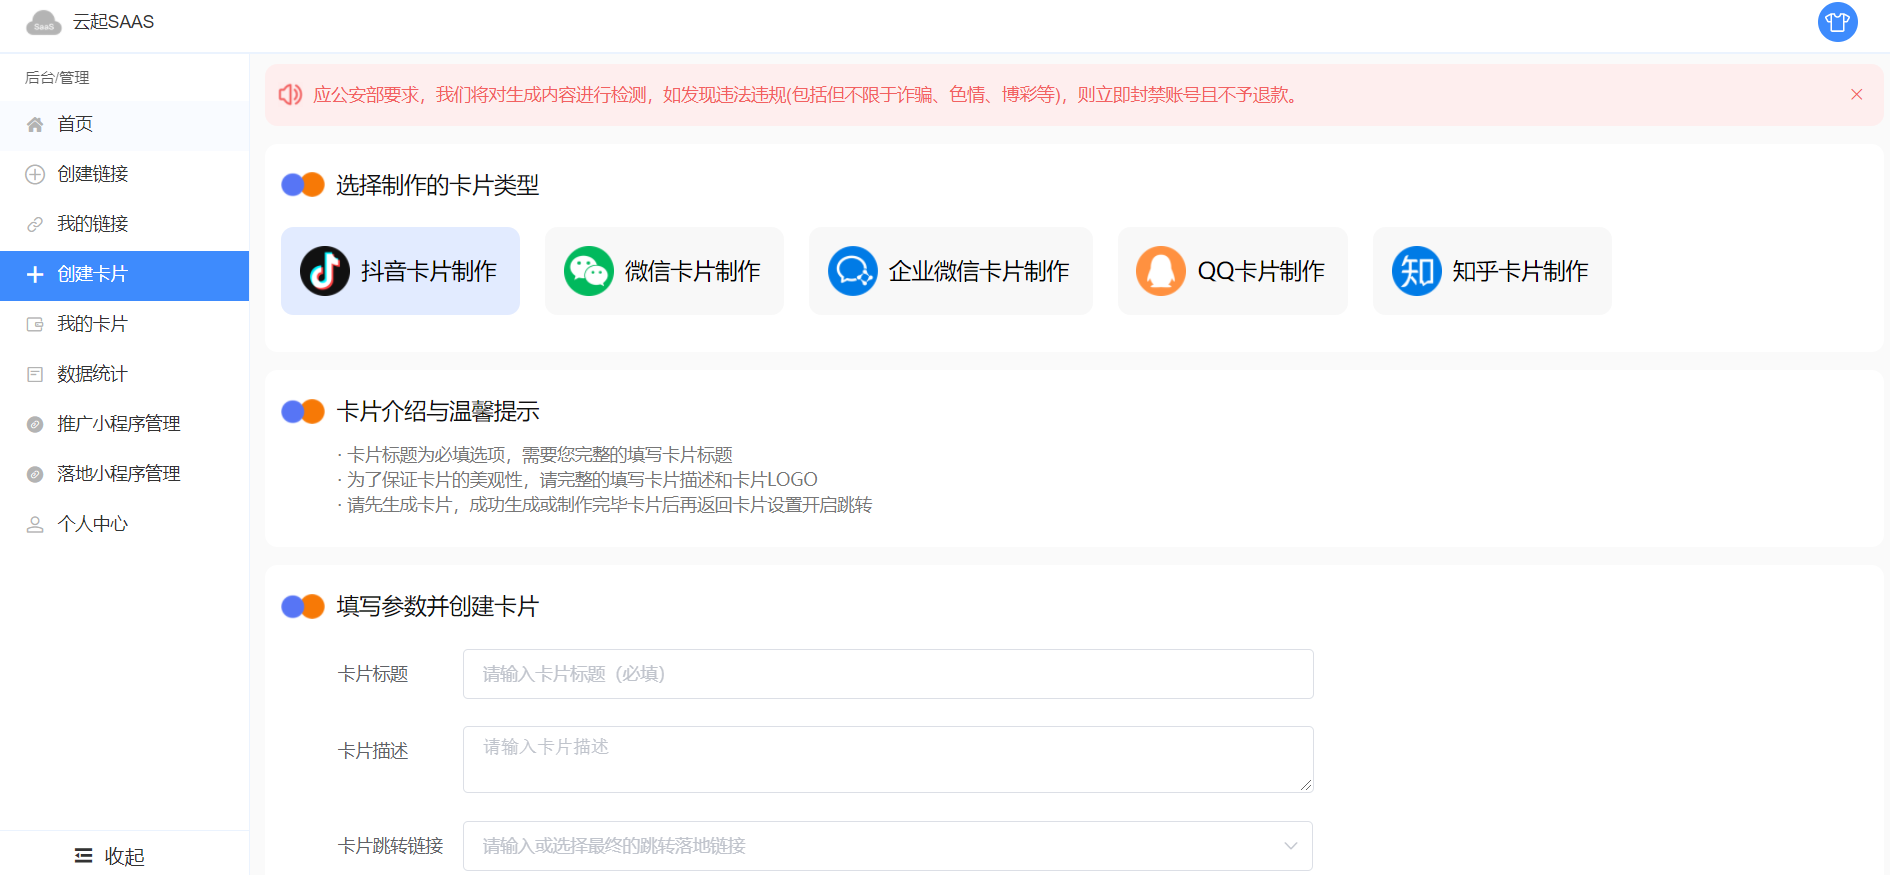Click the green WeChat logo icon
1890x875 pixels.
pos(589,271)
